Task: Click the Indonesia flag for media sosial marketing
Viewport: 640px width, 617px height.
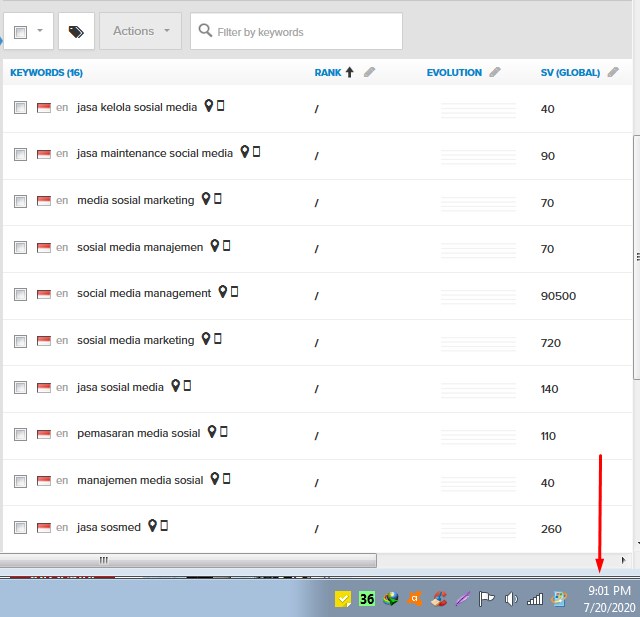Action: coord(44,201)
